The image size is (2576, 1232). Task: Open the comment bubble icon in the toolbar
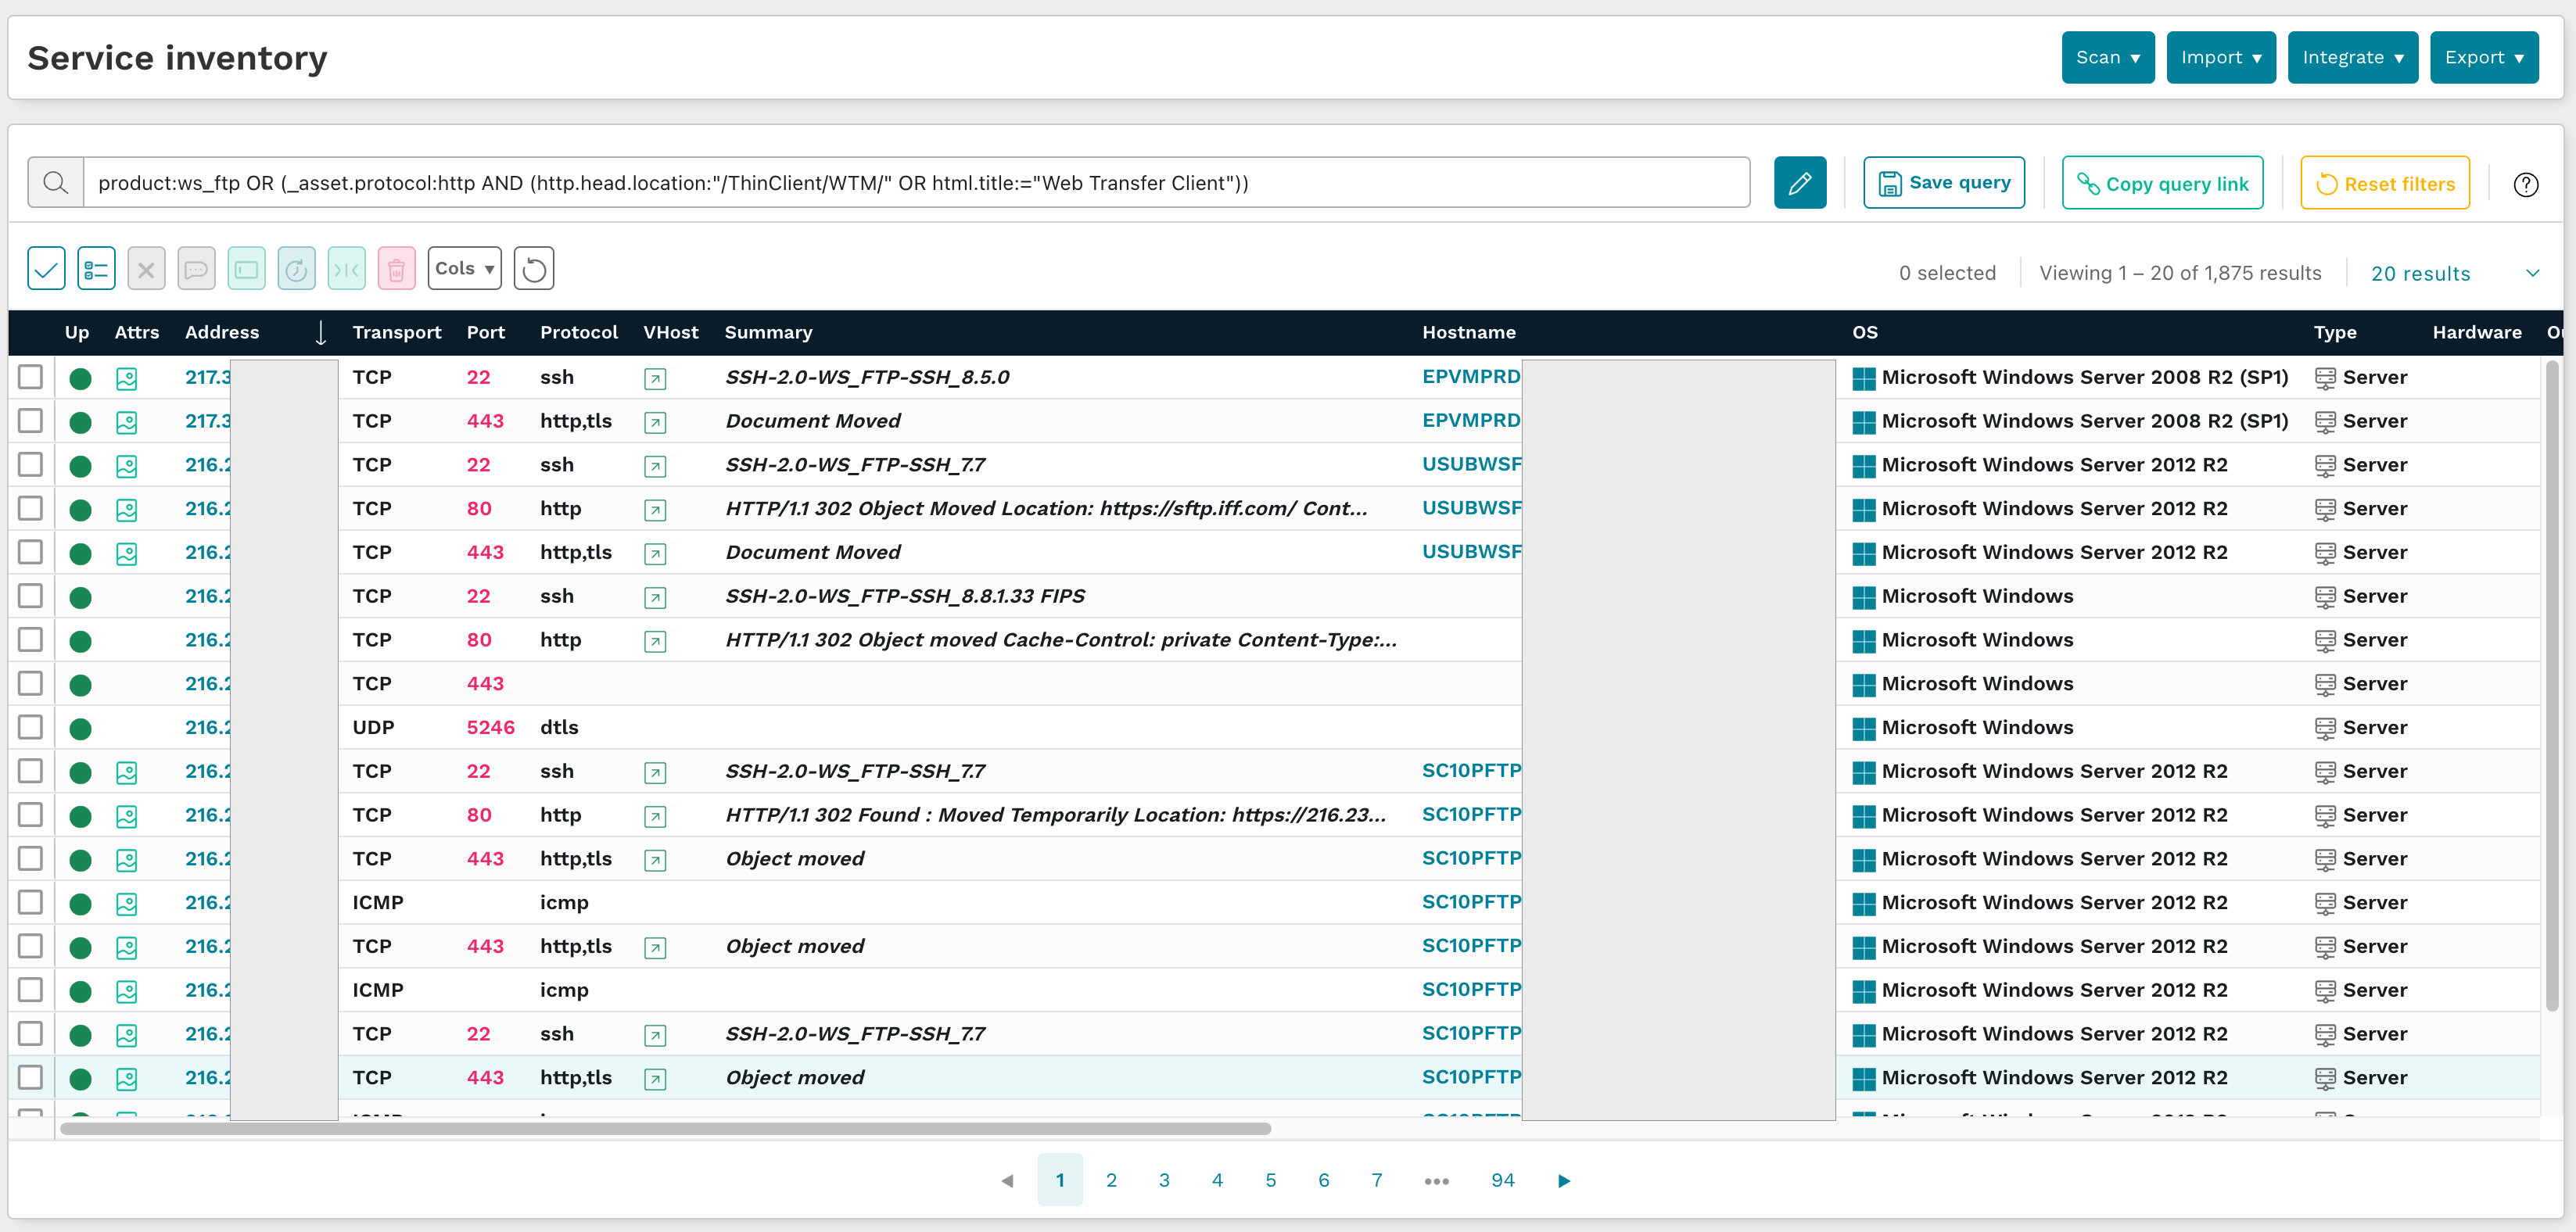coord(197,268)
